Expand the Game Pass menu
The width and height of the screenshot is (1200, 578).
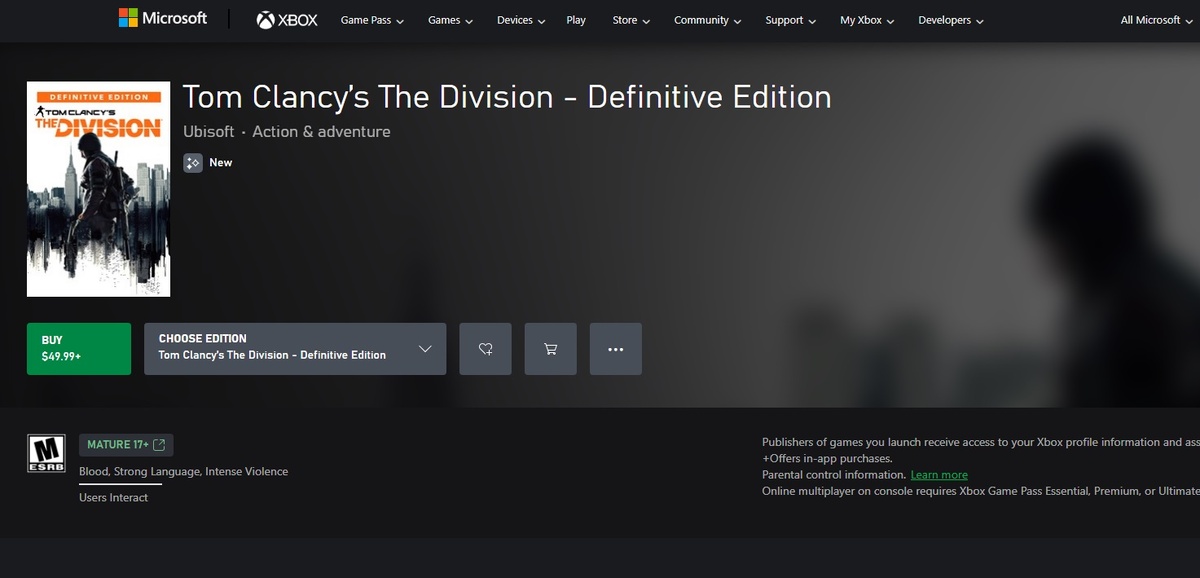click(x=372, y=20)
